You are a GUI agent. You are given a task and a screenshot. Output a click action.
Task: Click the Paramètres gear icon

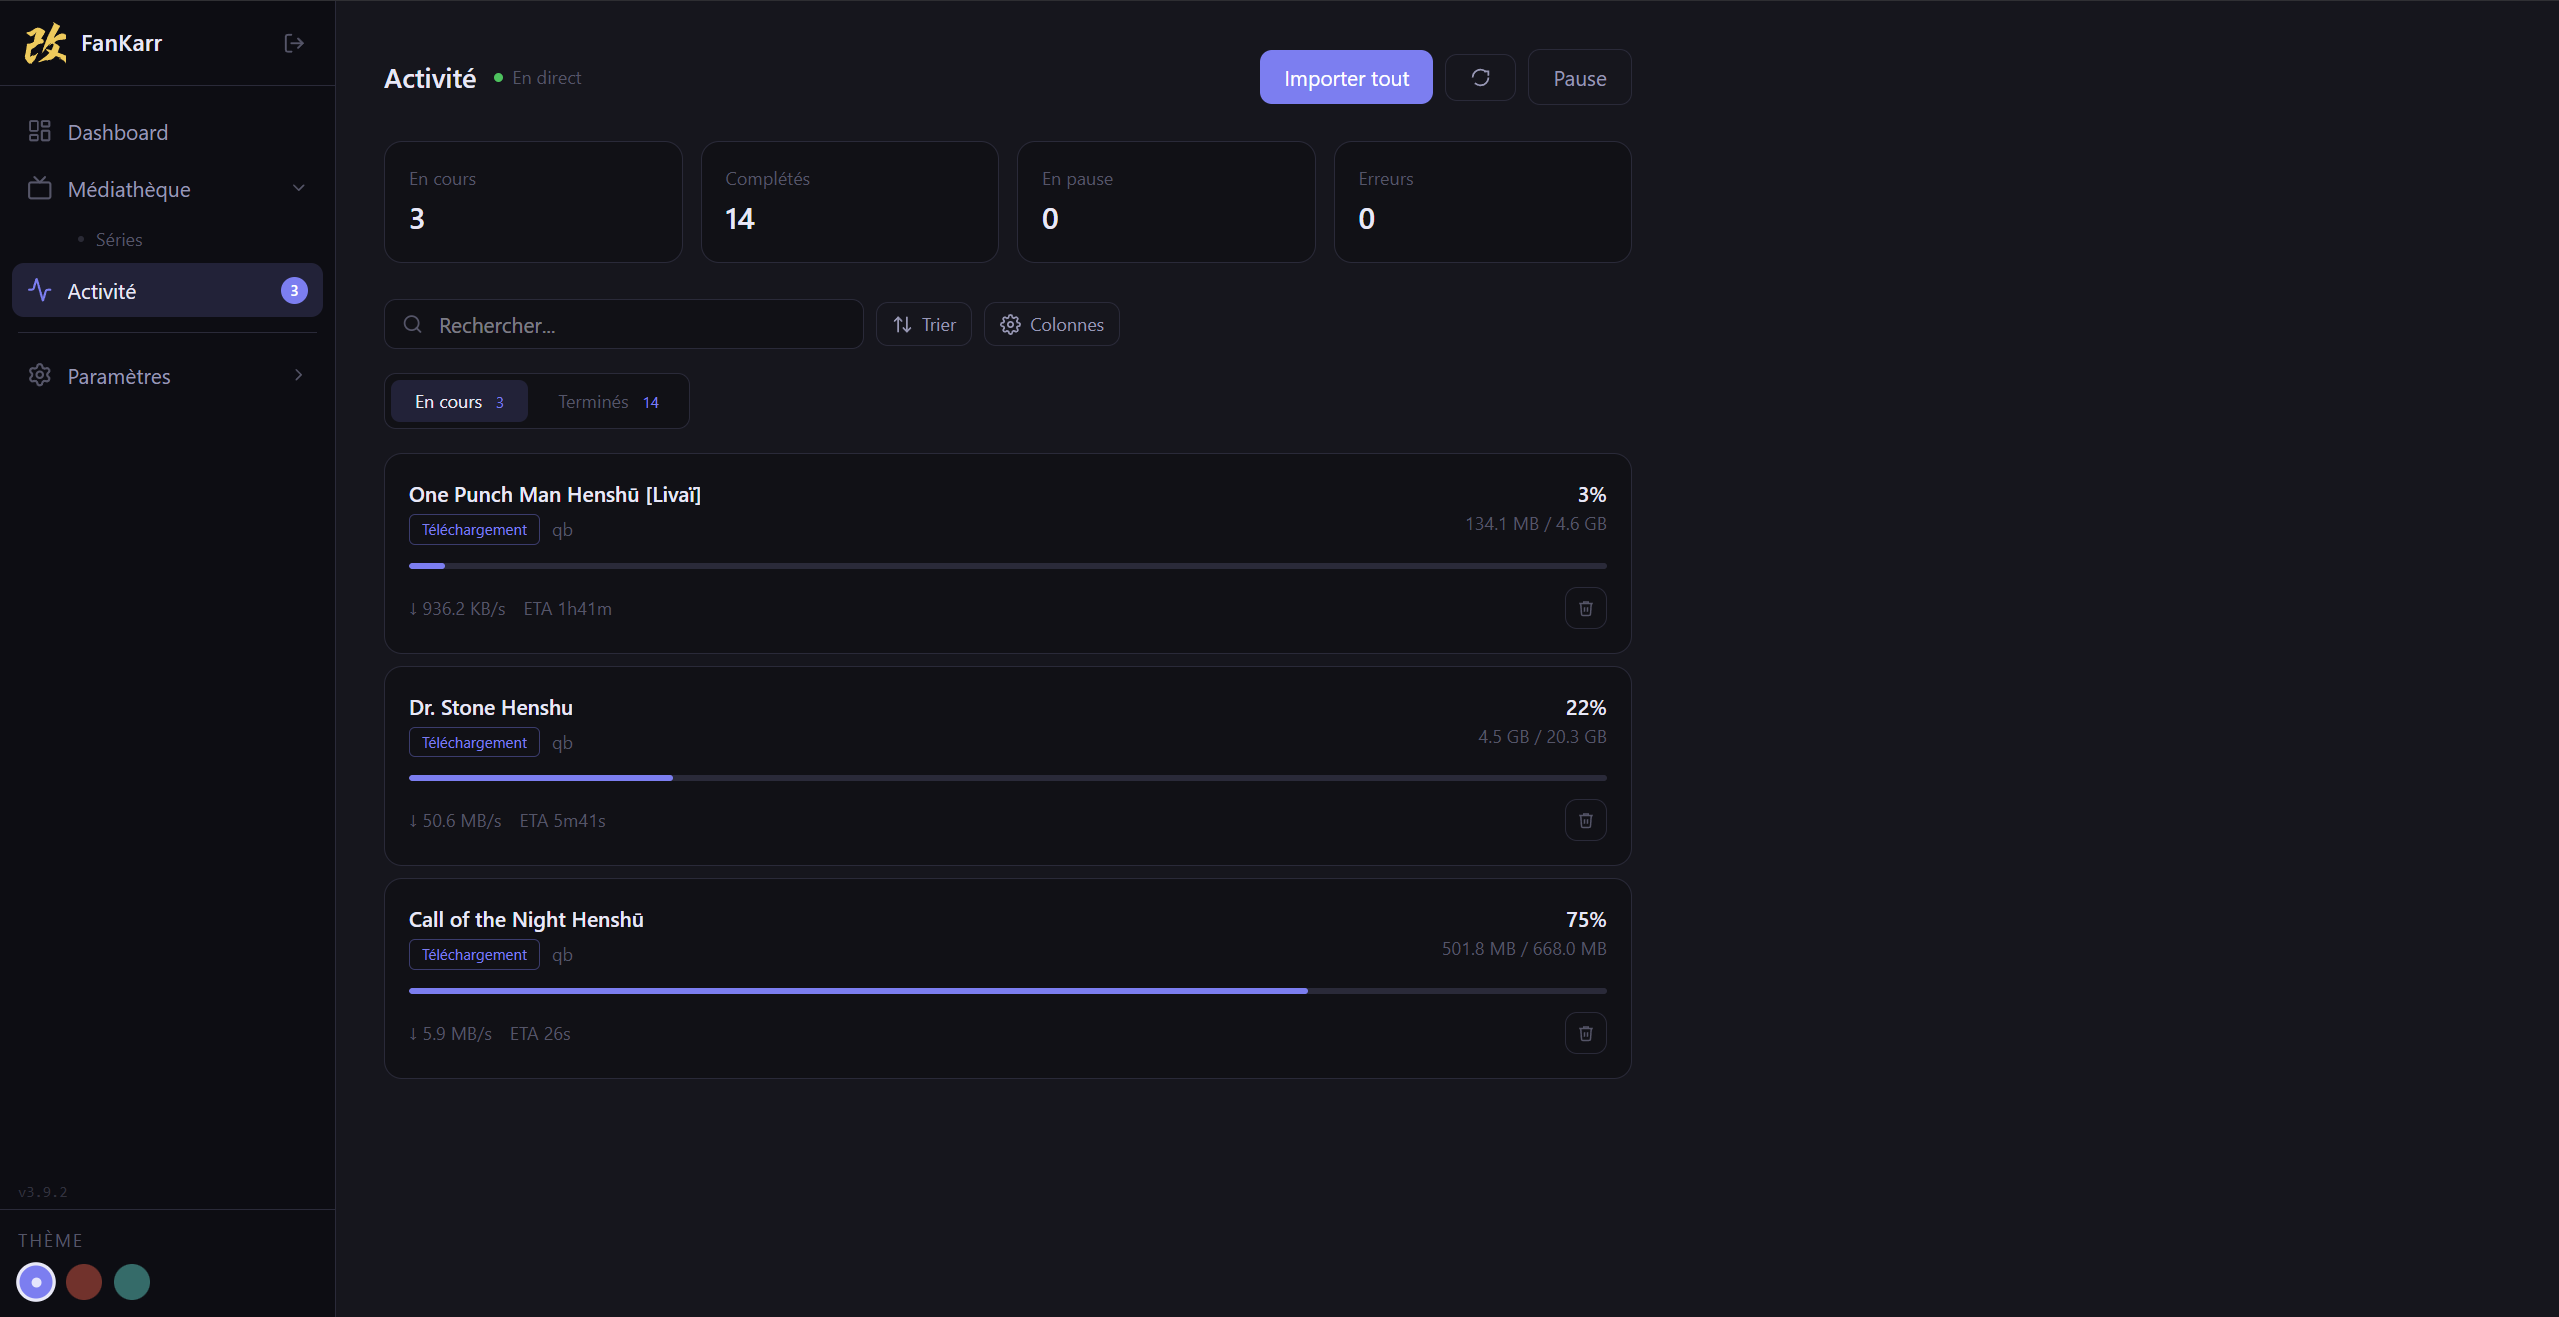pyautogui.click(x=40, y=375)
